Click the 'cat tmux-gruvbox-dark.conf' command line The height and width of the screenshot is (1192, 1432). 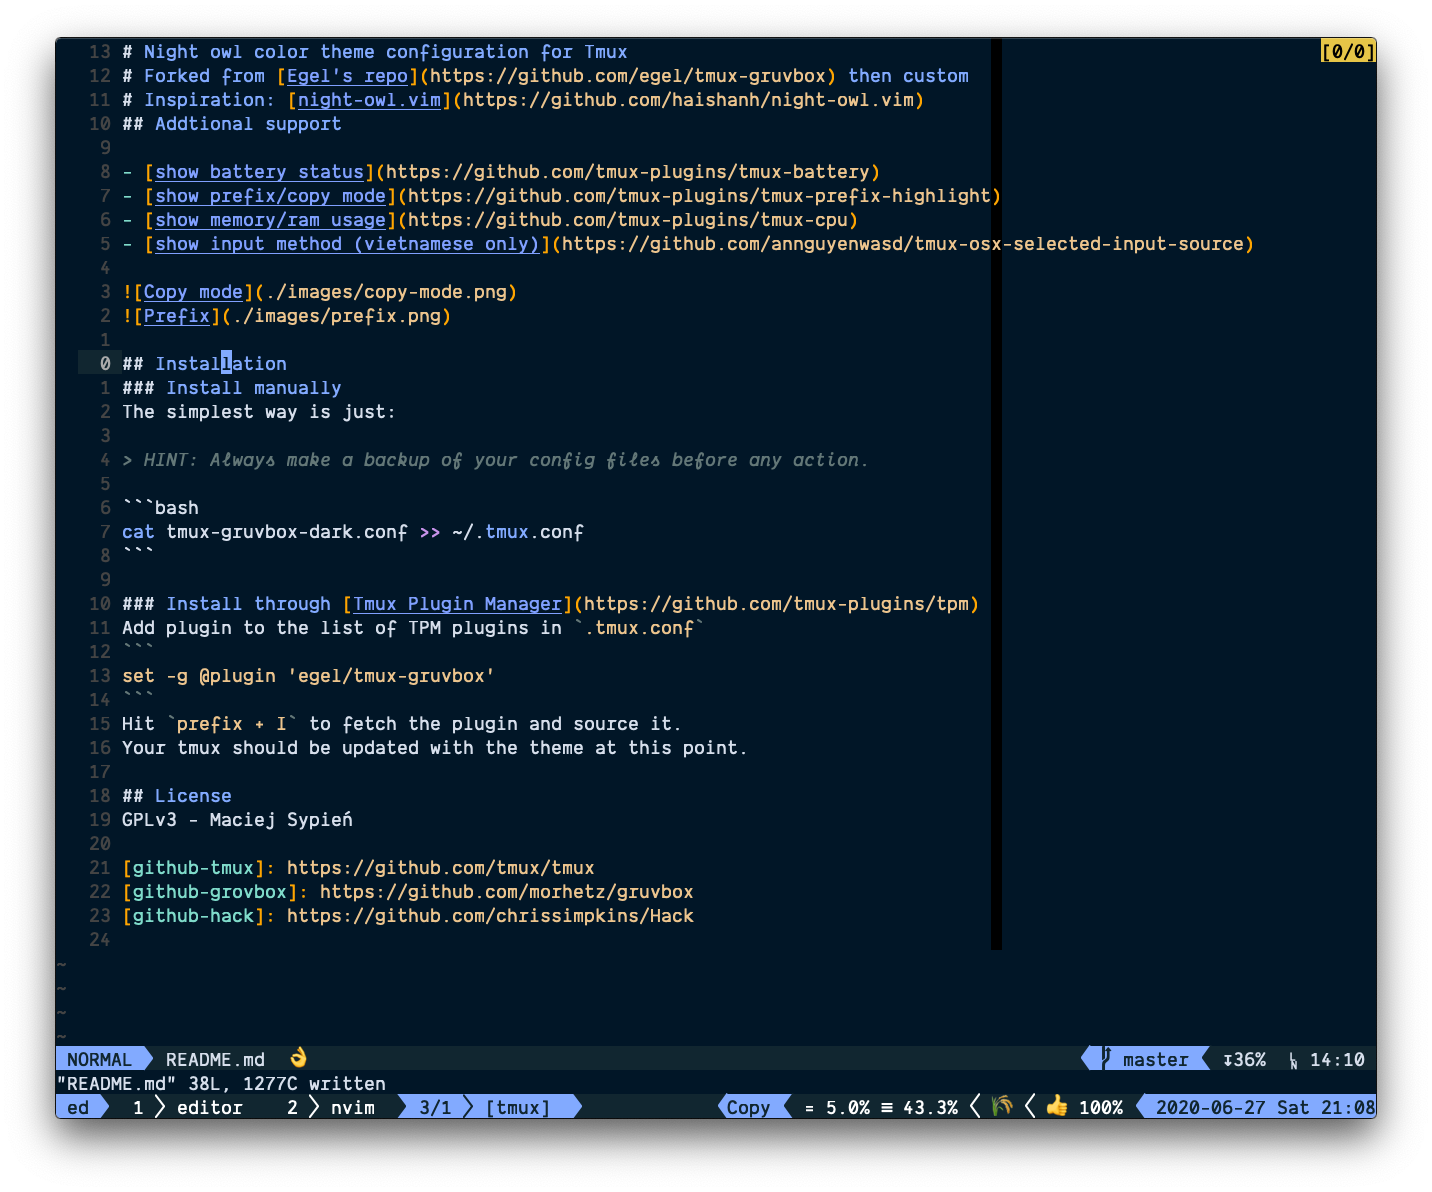(353, 532)
